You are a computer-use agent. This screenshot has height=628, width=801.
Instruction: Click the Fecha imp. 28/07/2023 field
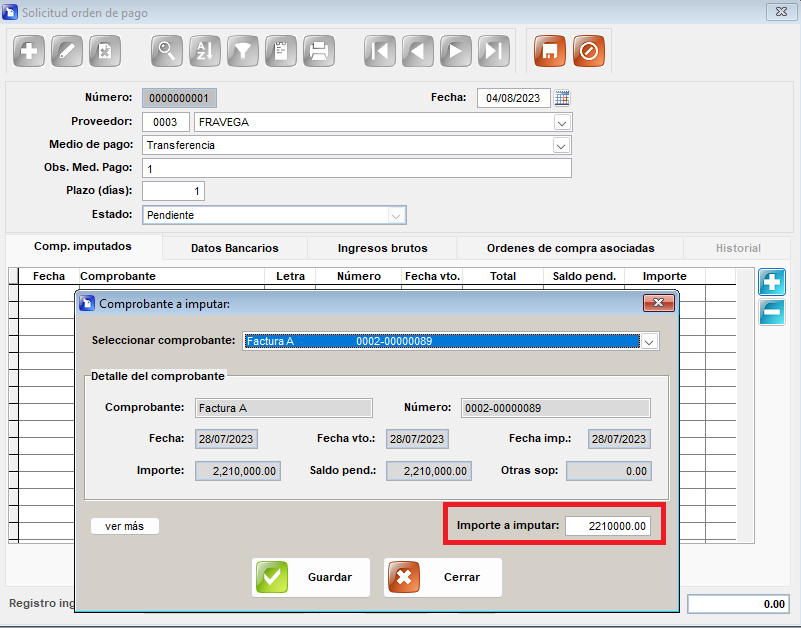tap(619, 439)
